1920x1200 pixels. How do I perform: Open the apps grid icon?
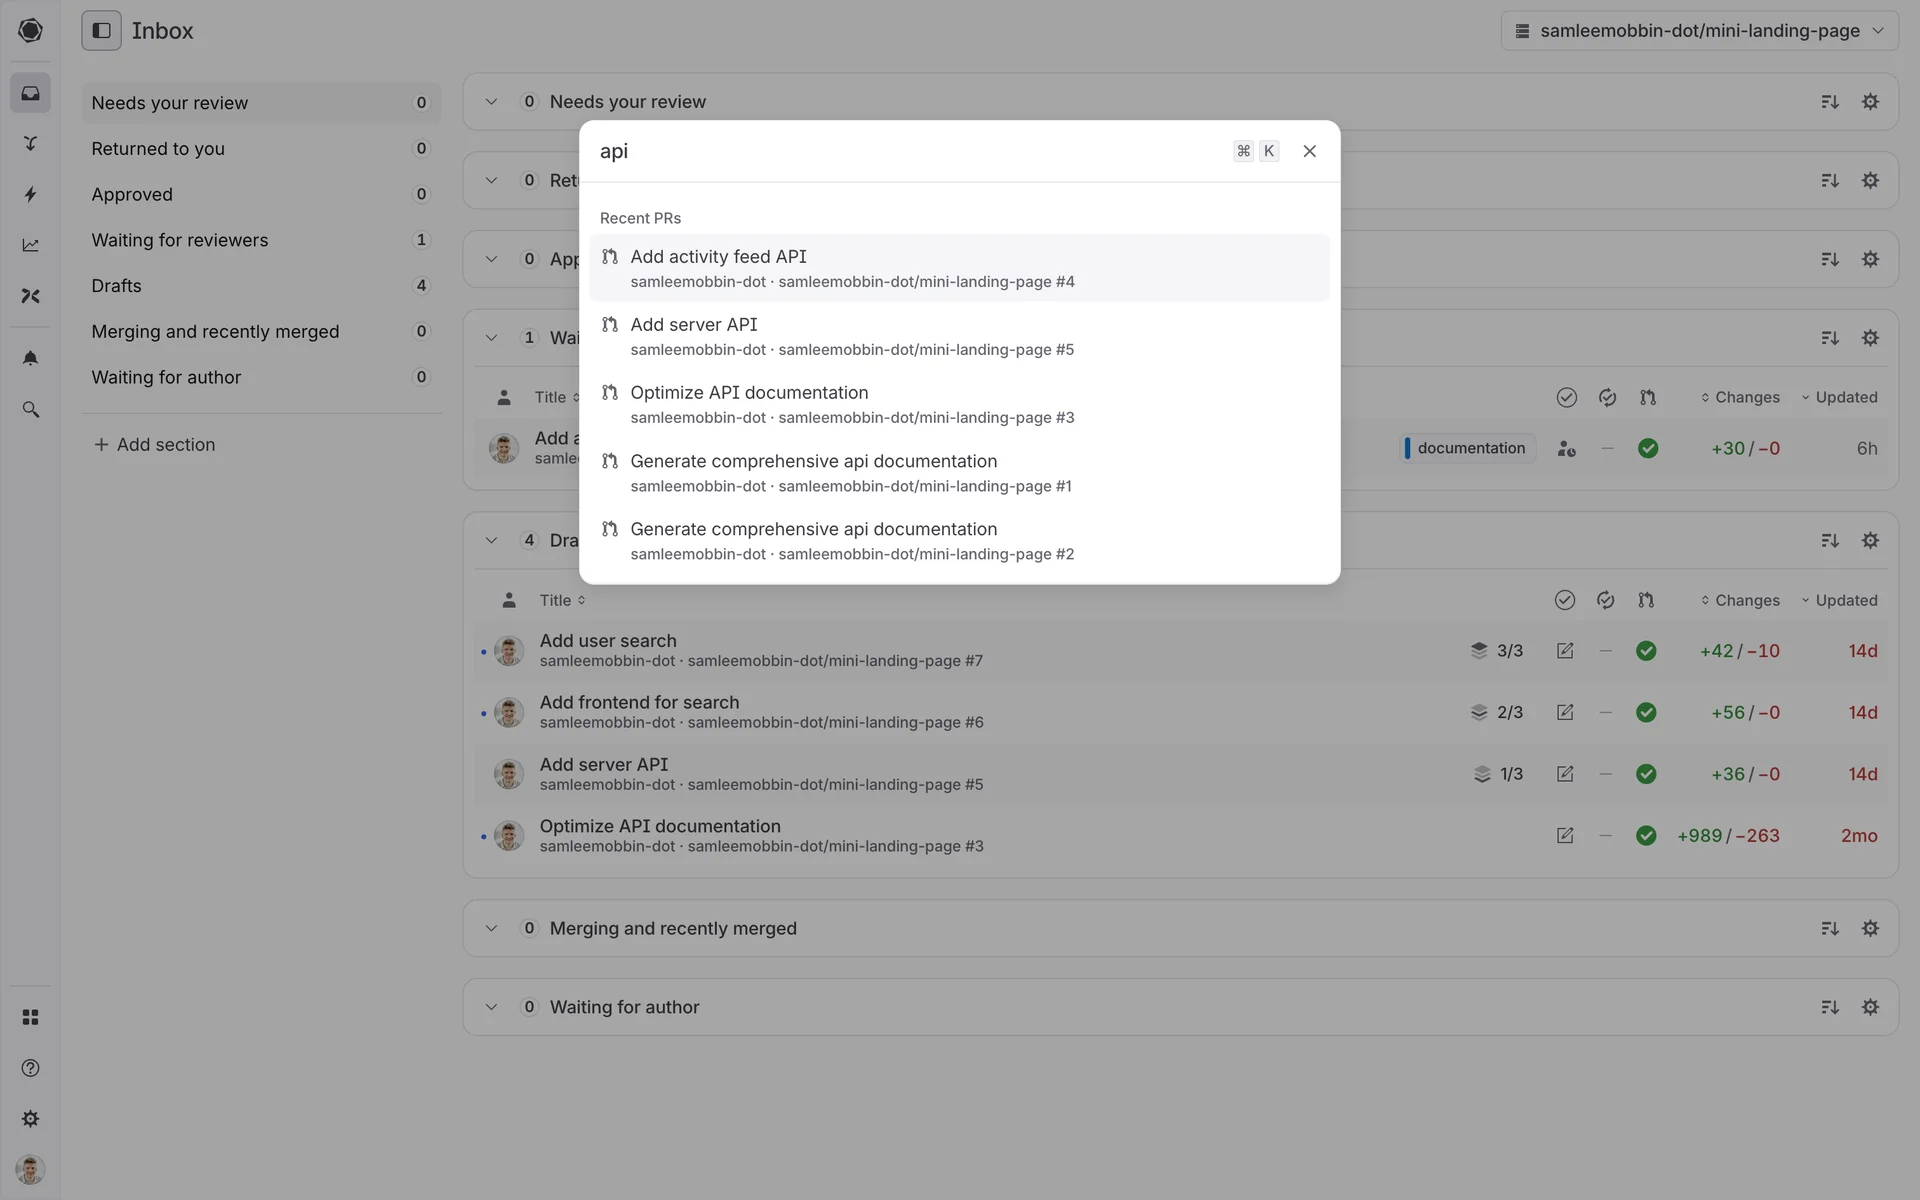(x=30, y=1017)
